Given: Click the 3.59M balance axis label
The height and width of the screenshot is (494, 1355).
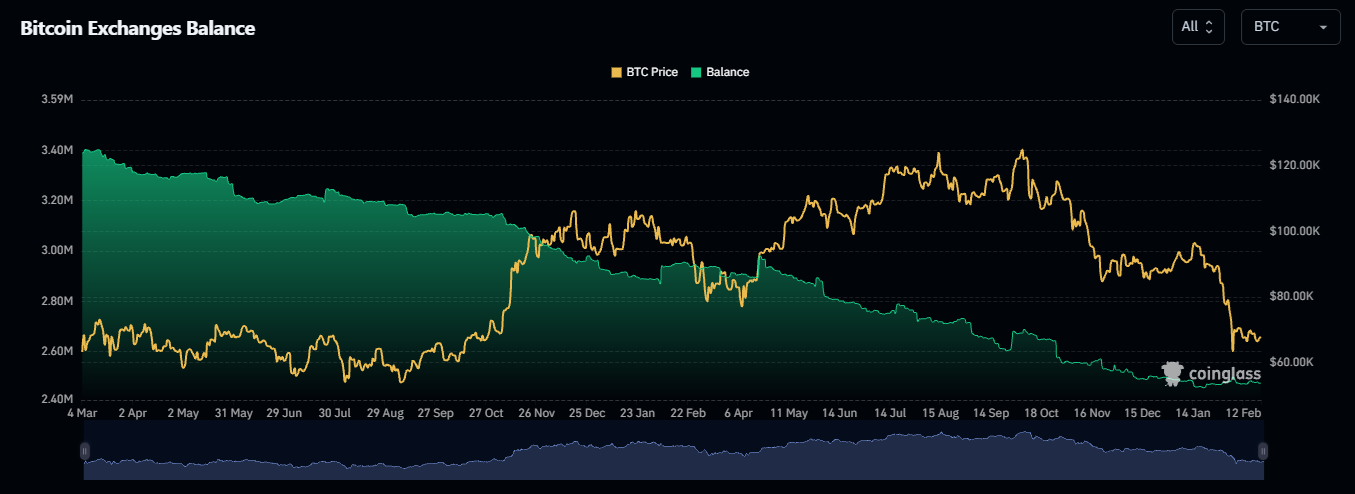Looking at the screenshot, I should pyautogui.click(x=57, y=100).
